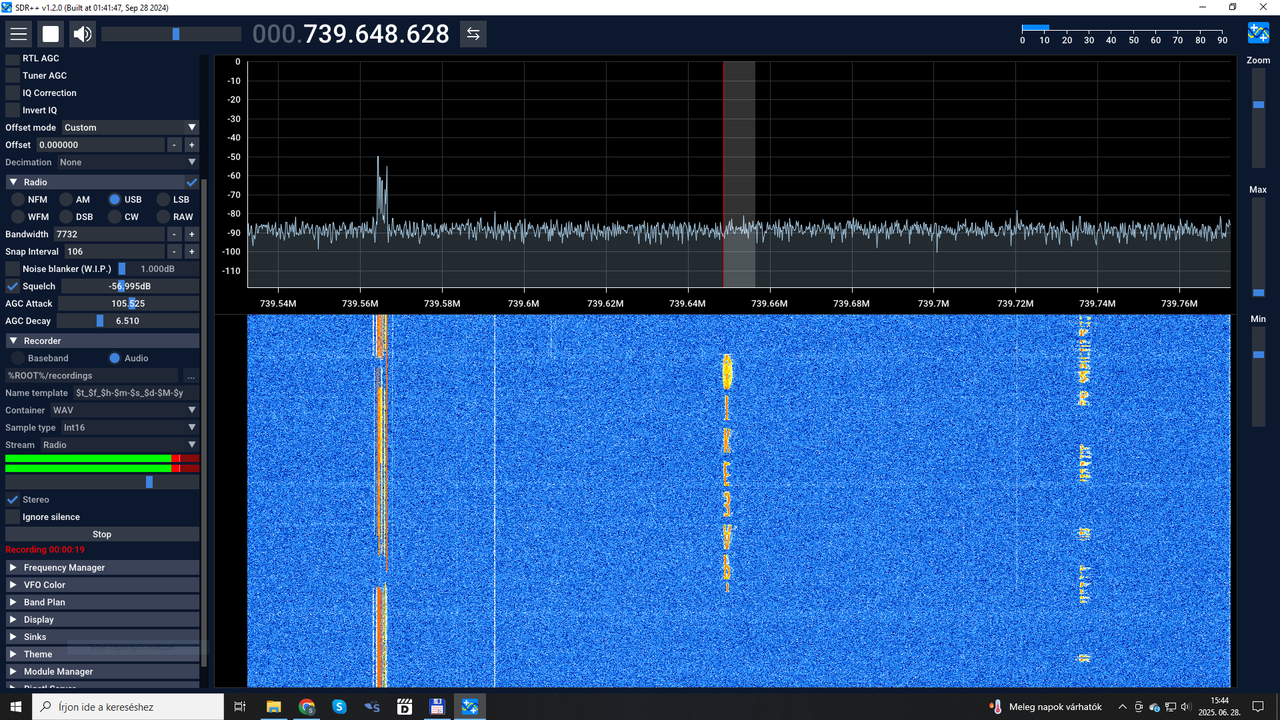The height and width of the screenshot is (720, 1280).
Task: Adjust the AGC Decay slider
Action: point(128,321)
